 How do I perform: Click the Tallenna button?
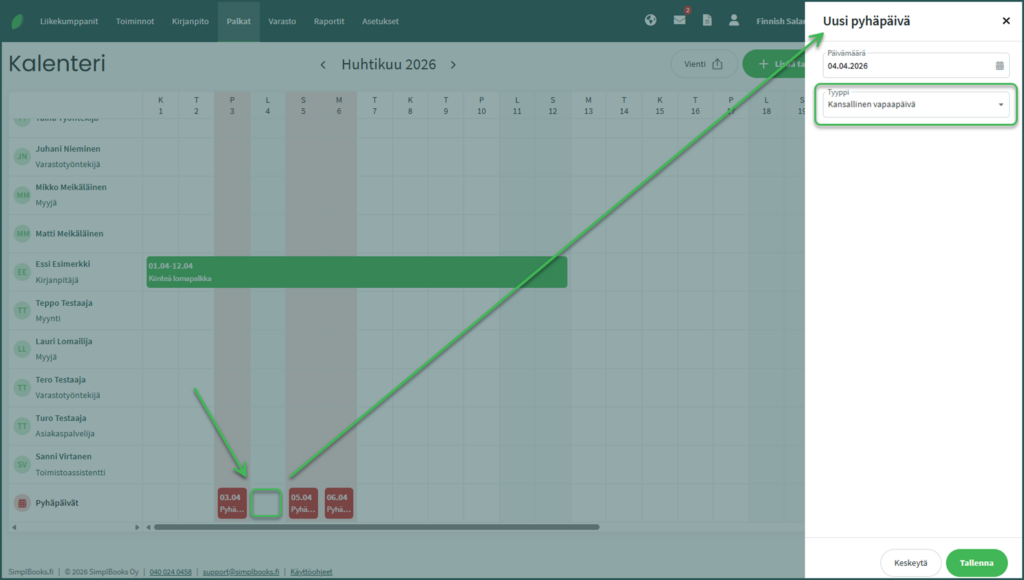(x=976, y=563)
